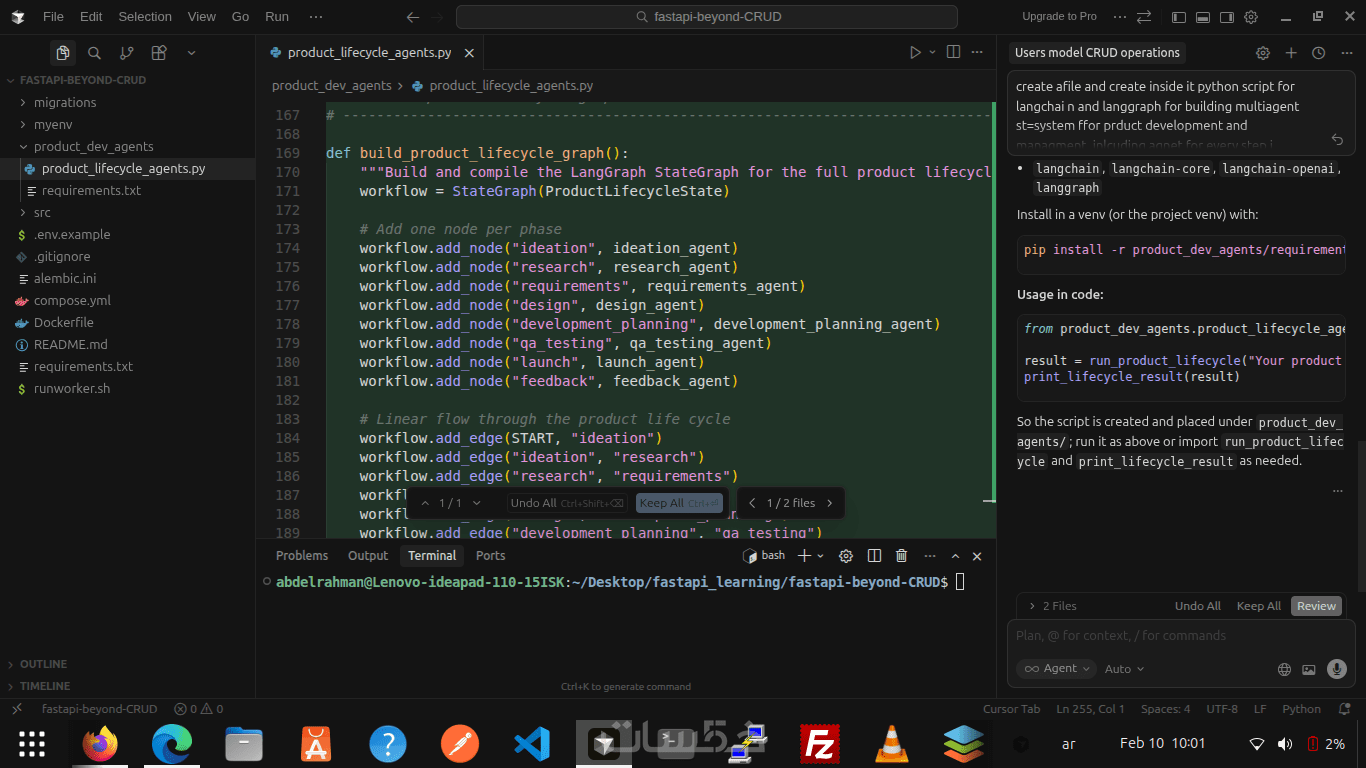Open the editor More Actions menu
The image size is (1366, 768).
[x=979, y=52]
